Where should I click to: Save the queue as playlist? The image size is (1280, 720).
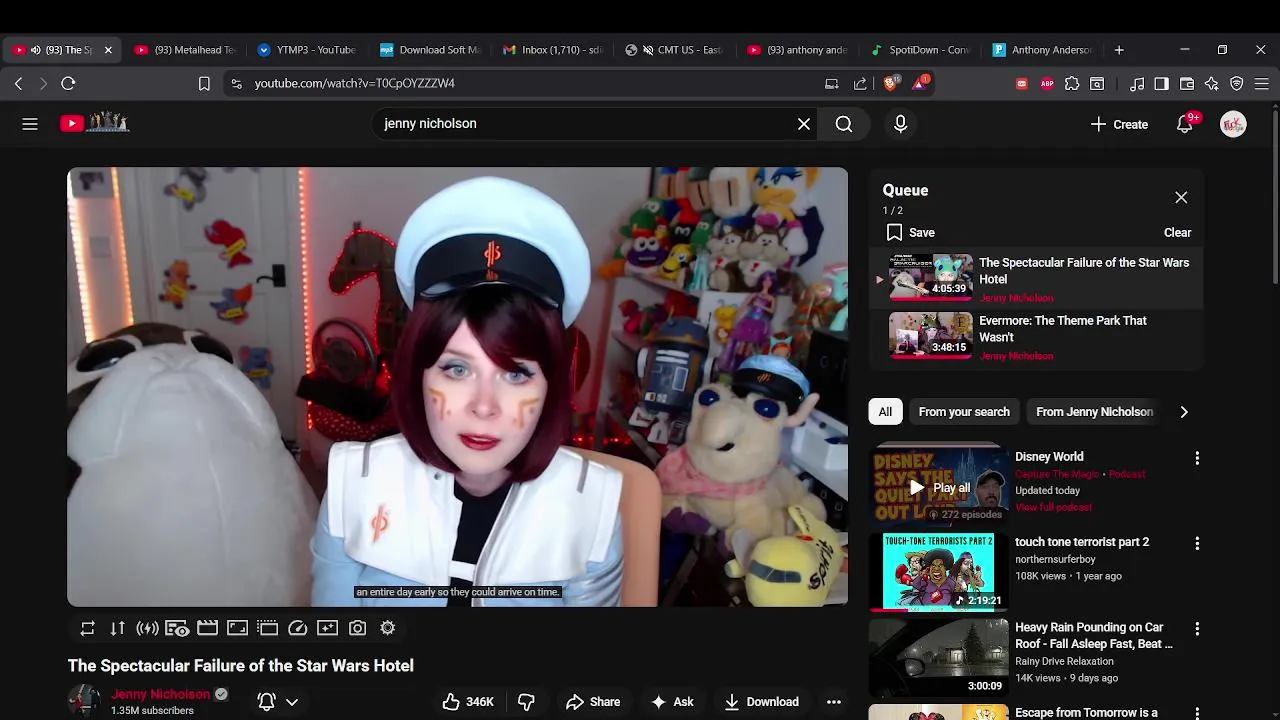(911, 232)
